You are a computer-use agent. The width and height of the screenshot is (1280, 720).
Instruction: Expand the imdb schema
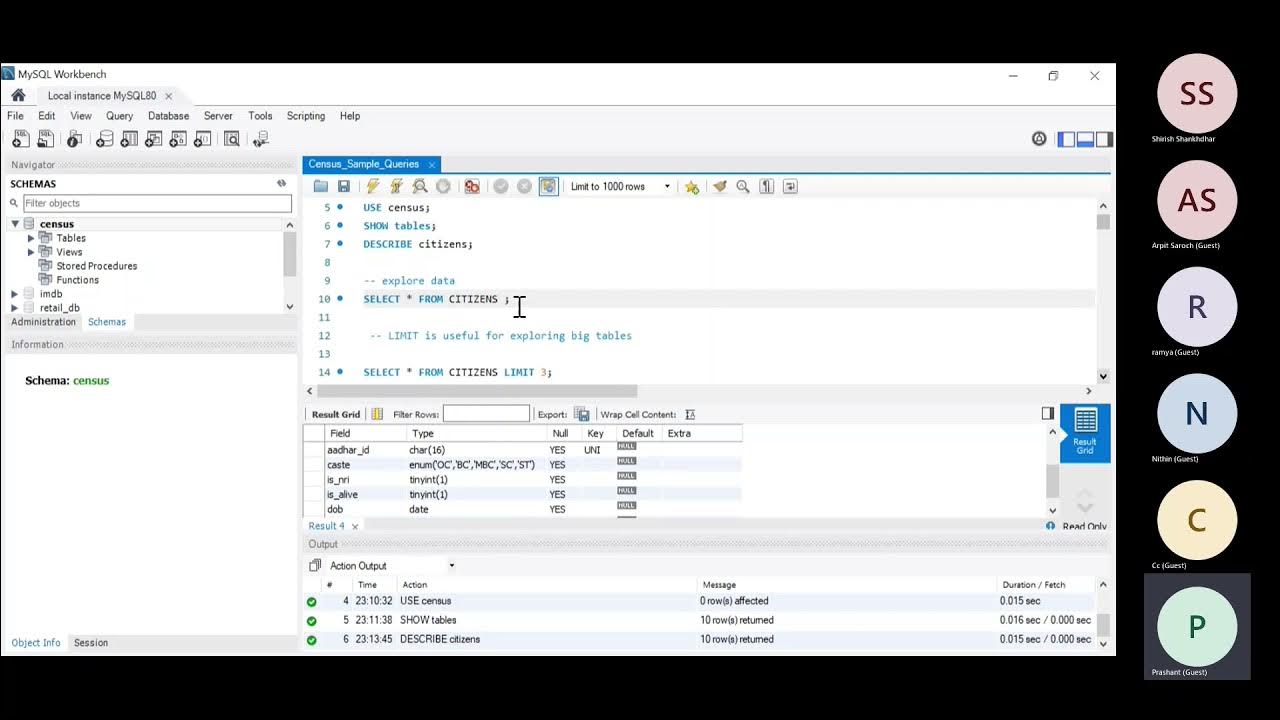coord(15,294)
